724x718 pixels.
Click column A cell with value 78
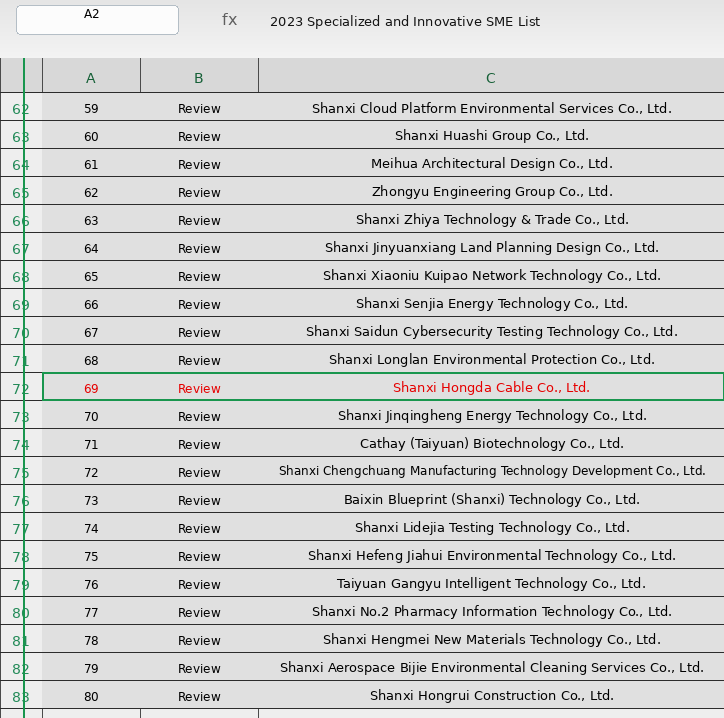coord(91,640)
